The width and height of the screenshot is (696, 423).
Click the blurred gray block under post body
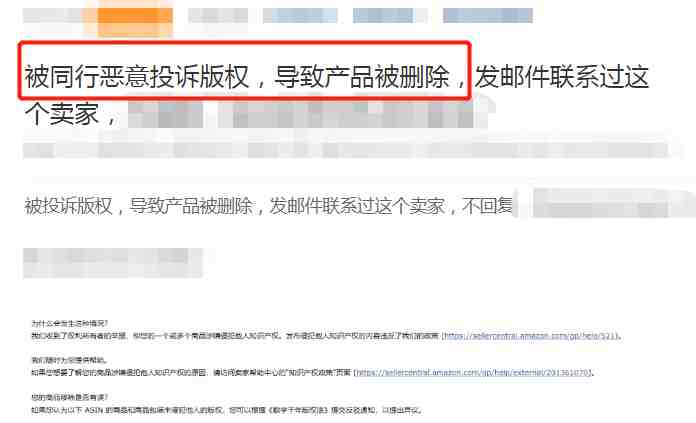tap(113, 263)
